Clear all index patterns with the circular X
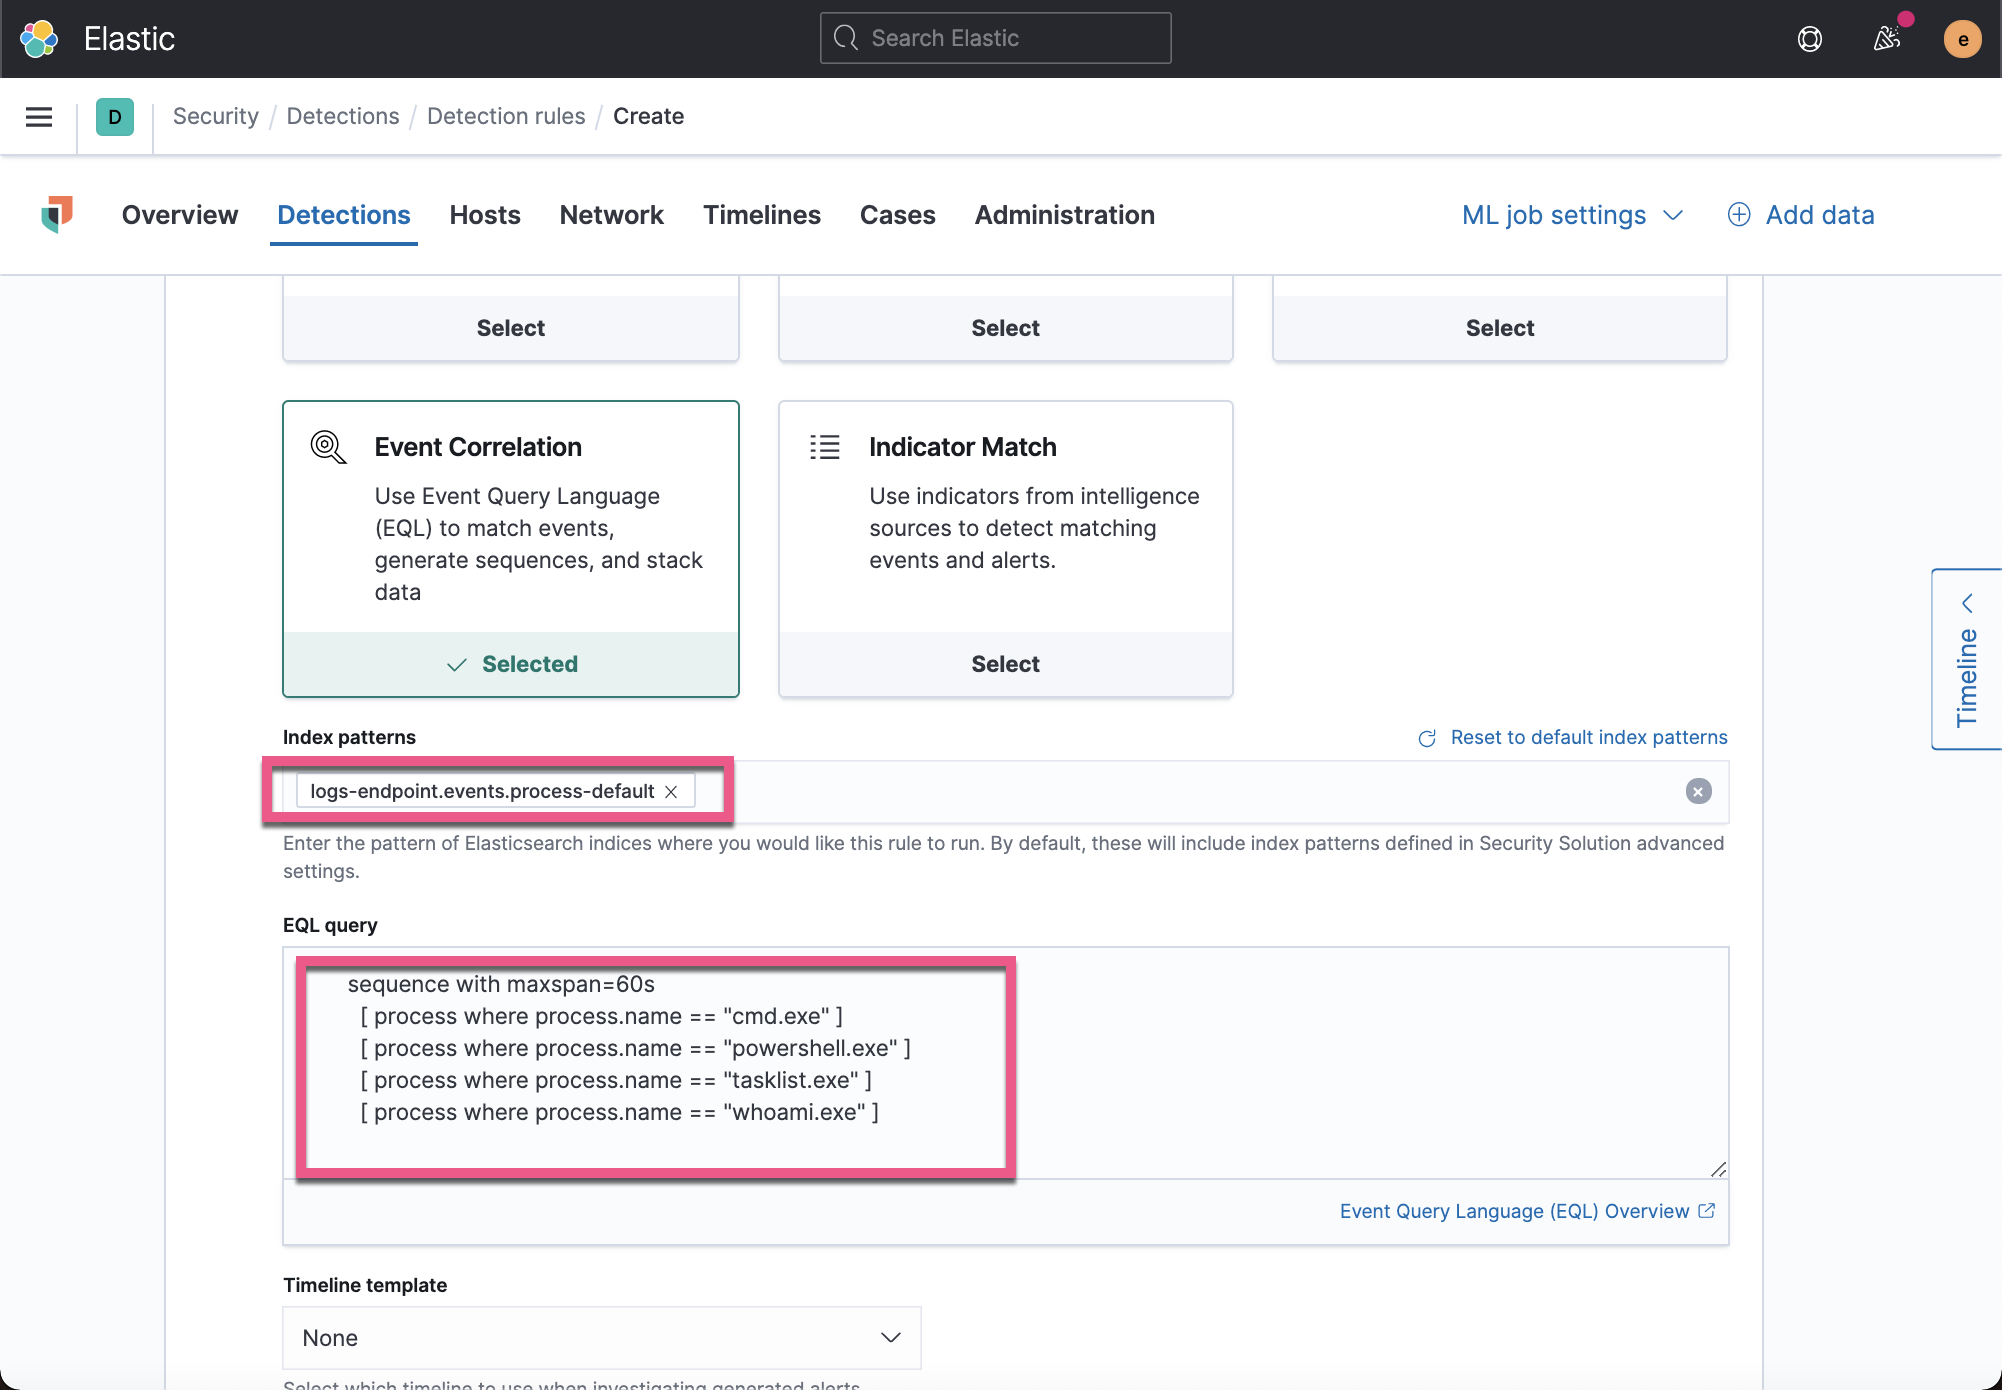This screenshot has height=1390, width=2002. (x=1697, y=791)
